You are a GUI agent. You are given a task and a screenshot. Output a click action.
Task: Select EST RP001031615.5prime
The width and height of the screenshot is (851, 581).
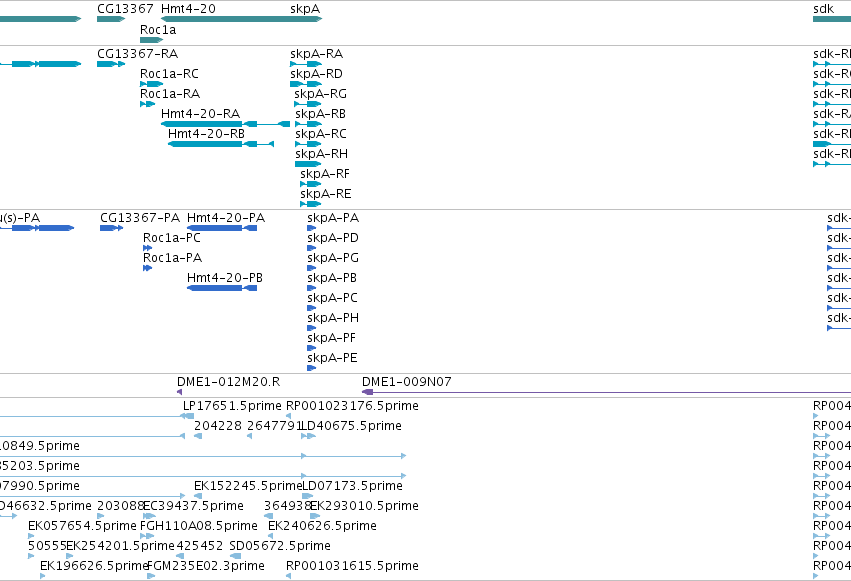(x=352, y=566)
